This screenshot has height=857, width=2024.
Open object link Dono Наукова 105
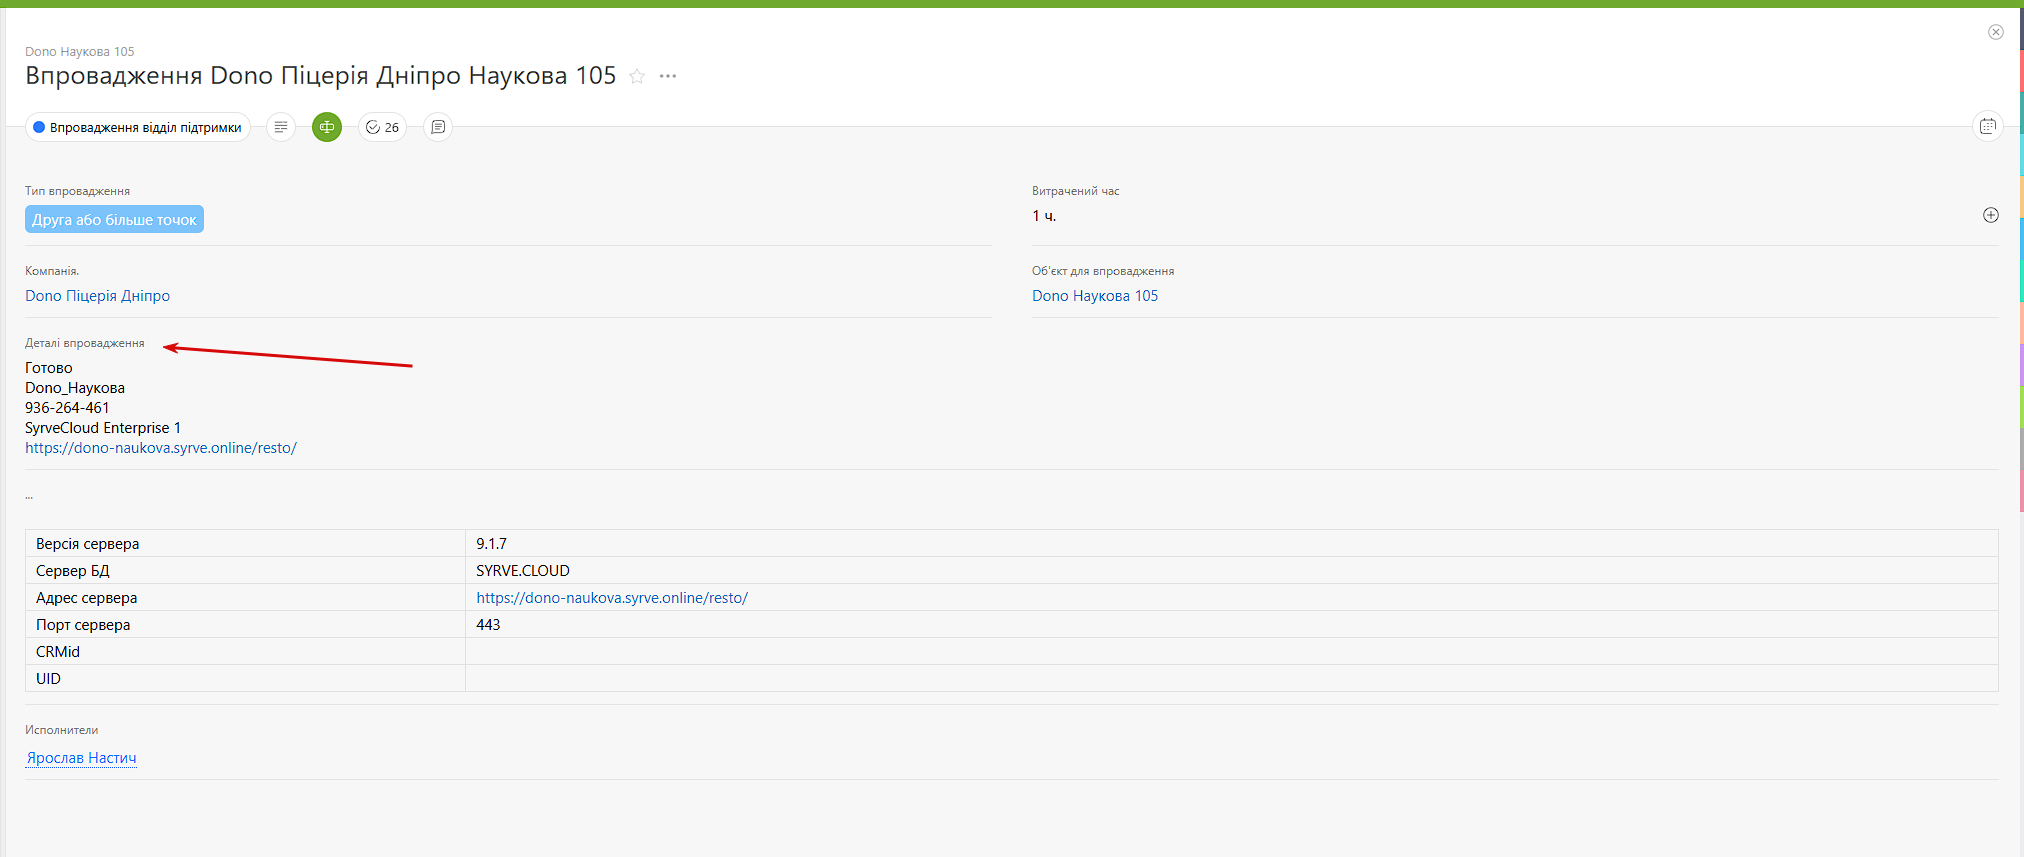(x=1095, y=296)
